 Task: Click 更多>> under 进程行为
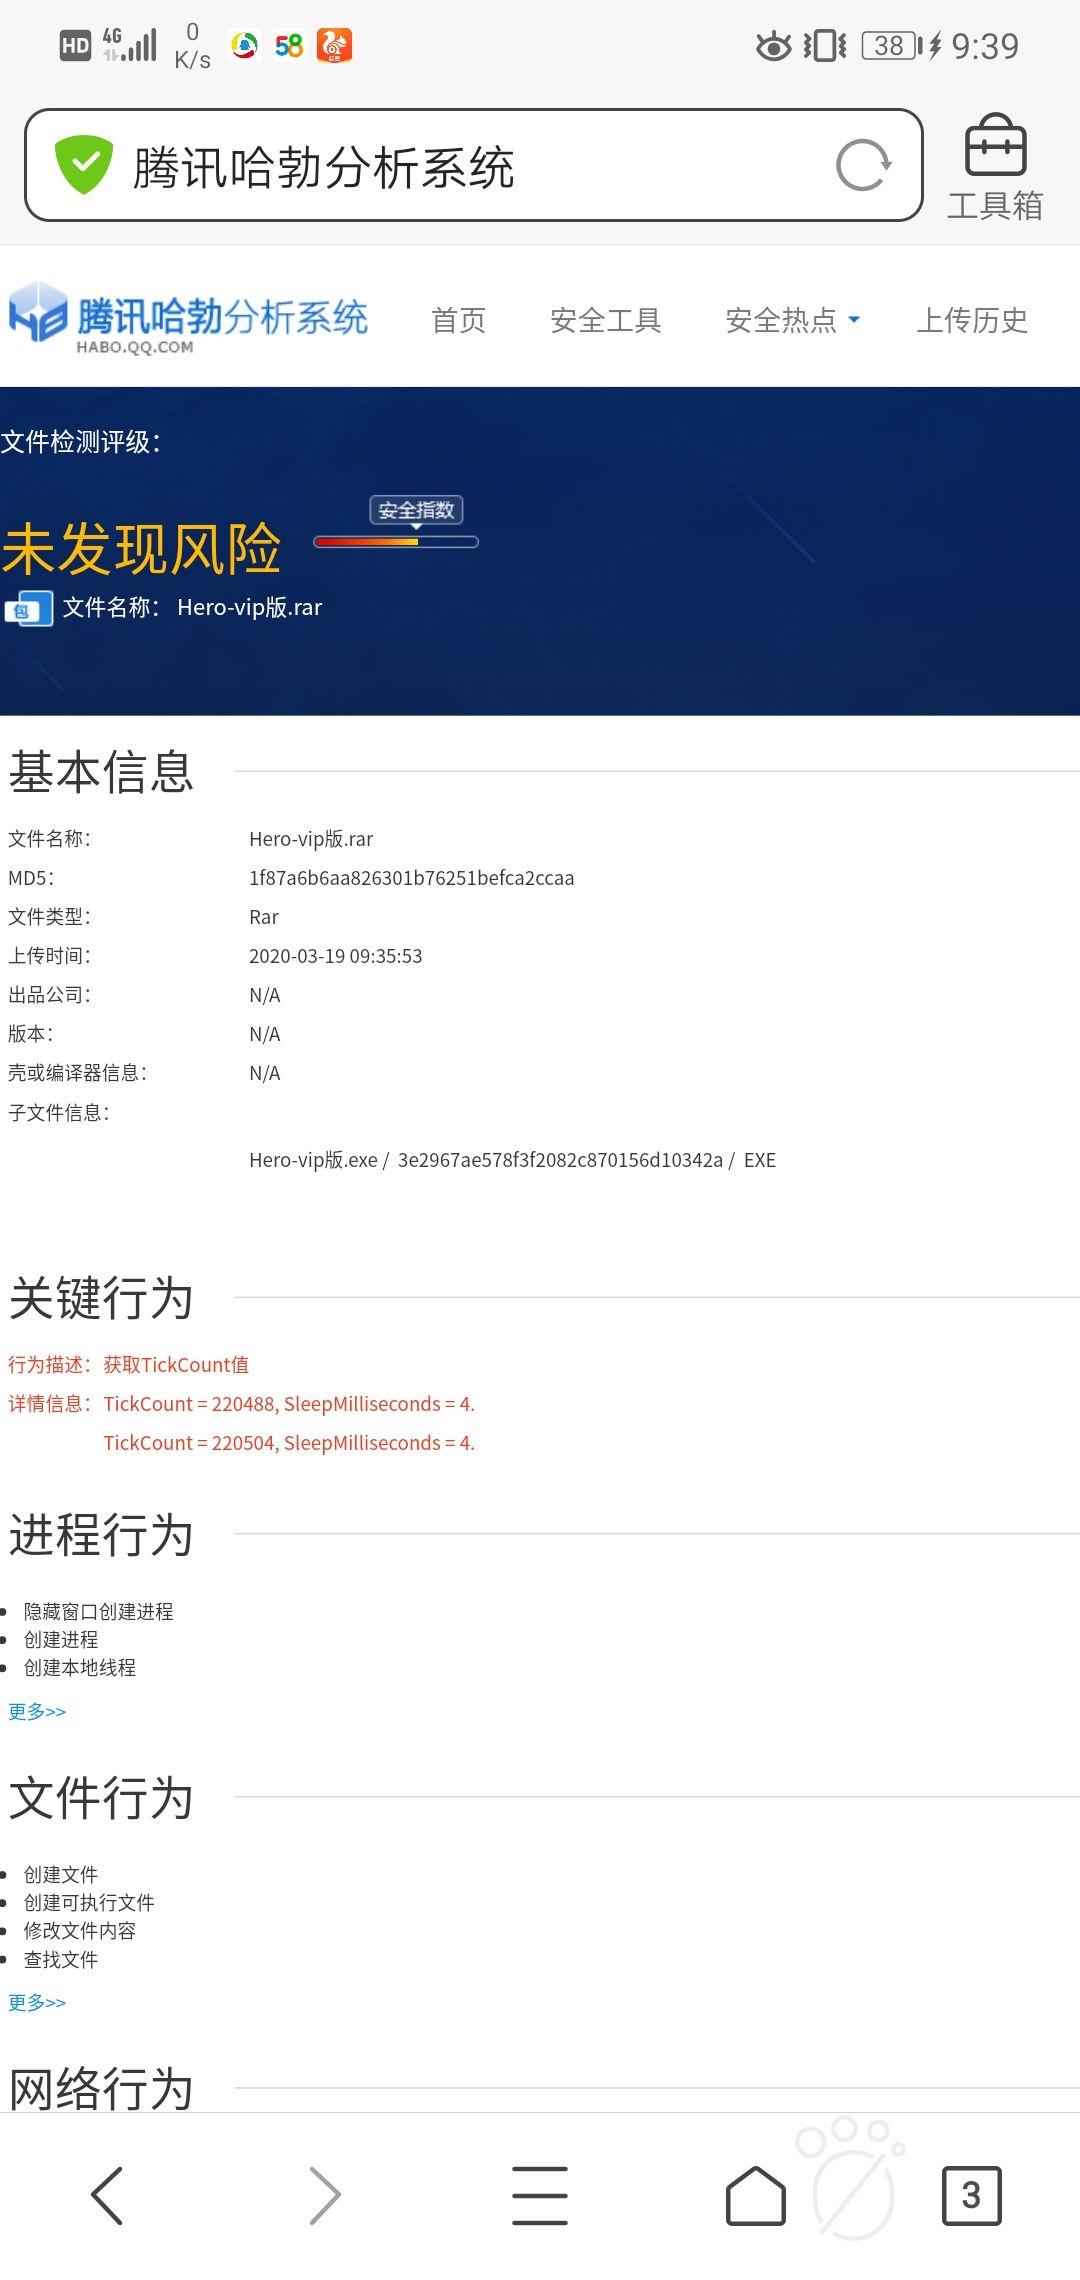coord(37,1711)
